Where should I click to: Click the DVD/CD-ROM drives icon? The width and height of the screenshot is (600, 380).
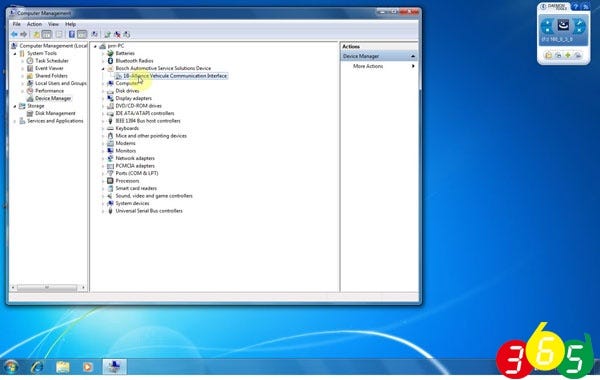tap(110, 106)
